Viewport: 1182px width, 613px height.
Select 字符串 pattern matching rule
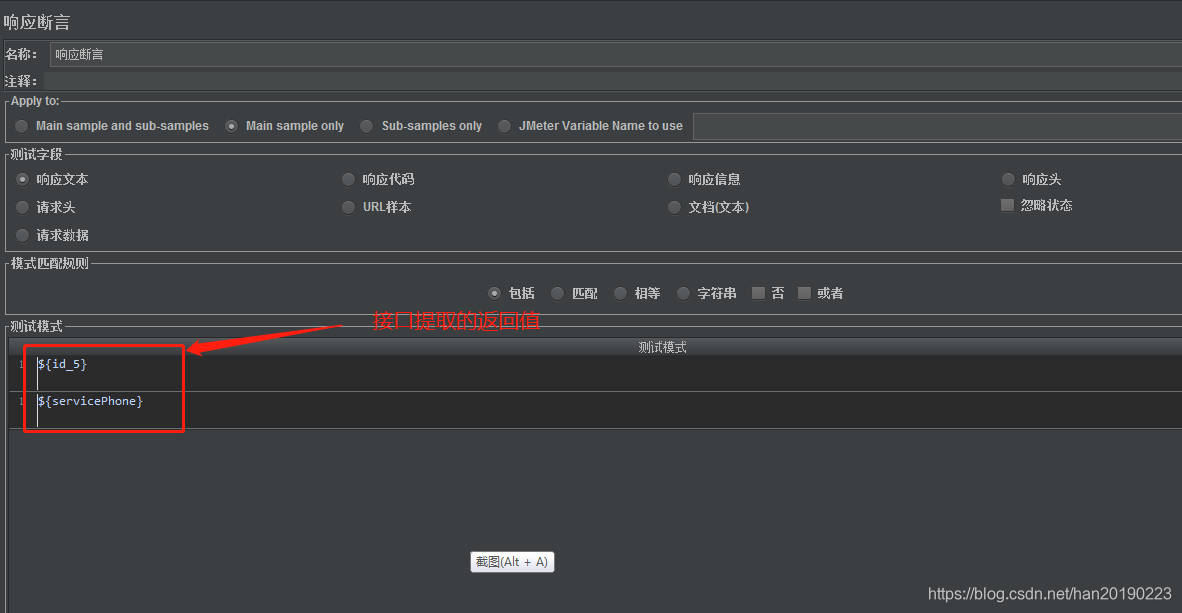[x=683, y=293]
